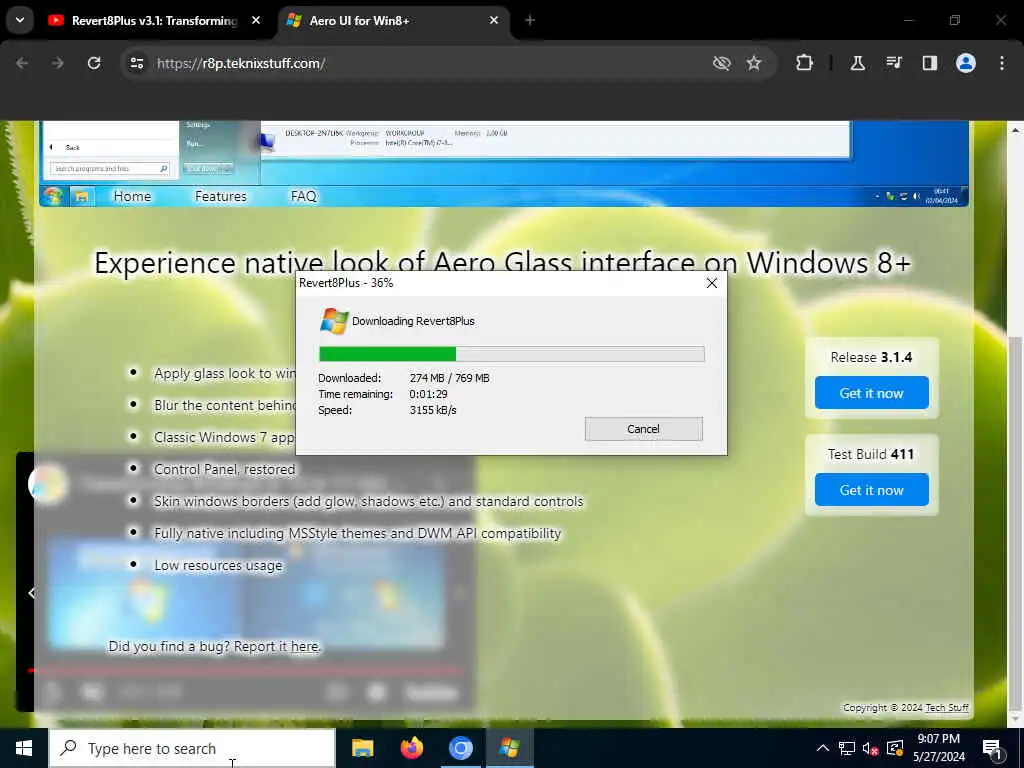This screenshot has height=768, width=1024.
Task: Close the Revert8Plus YouTube tab
Action: pos(256,20)
